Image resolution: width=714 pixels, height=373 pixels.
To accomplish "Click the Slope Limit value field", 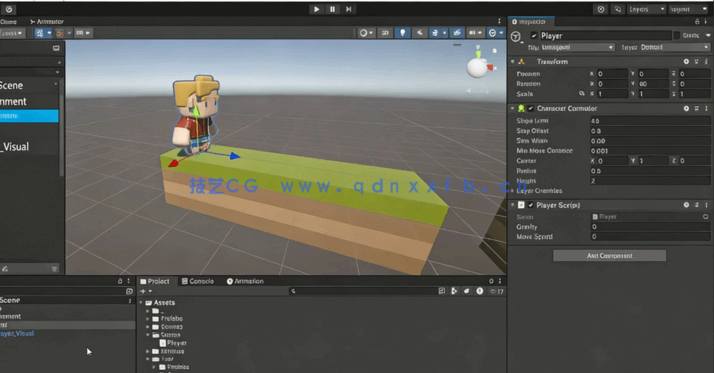I will [x=650, y=121].
